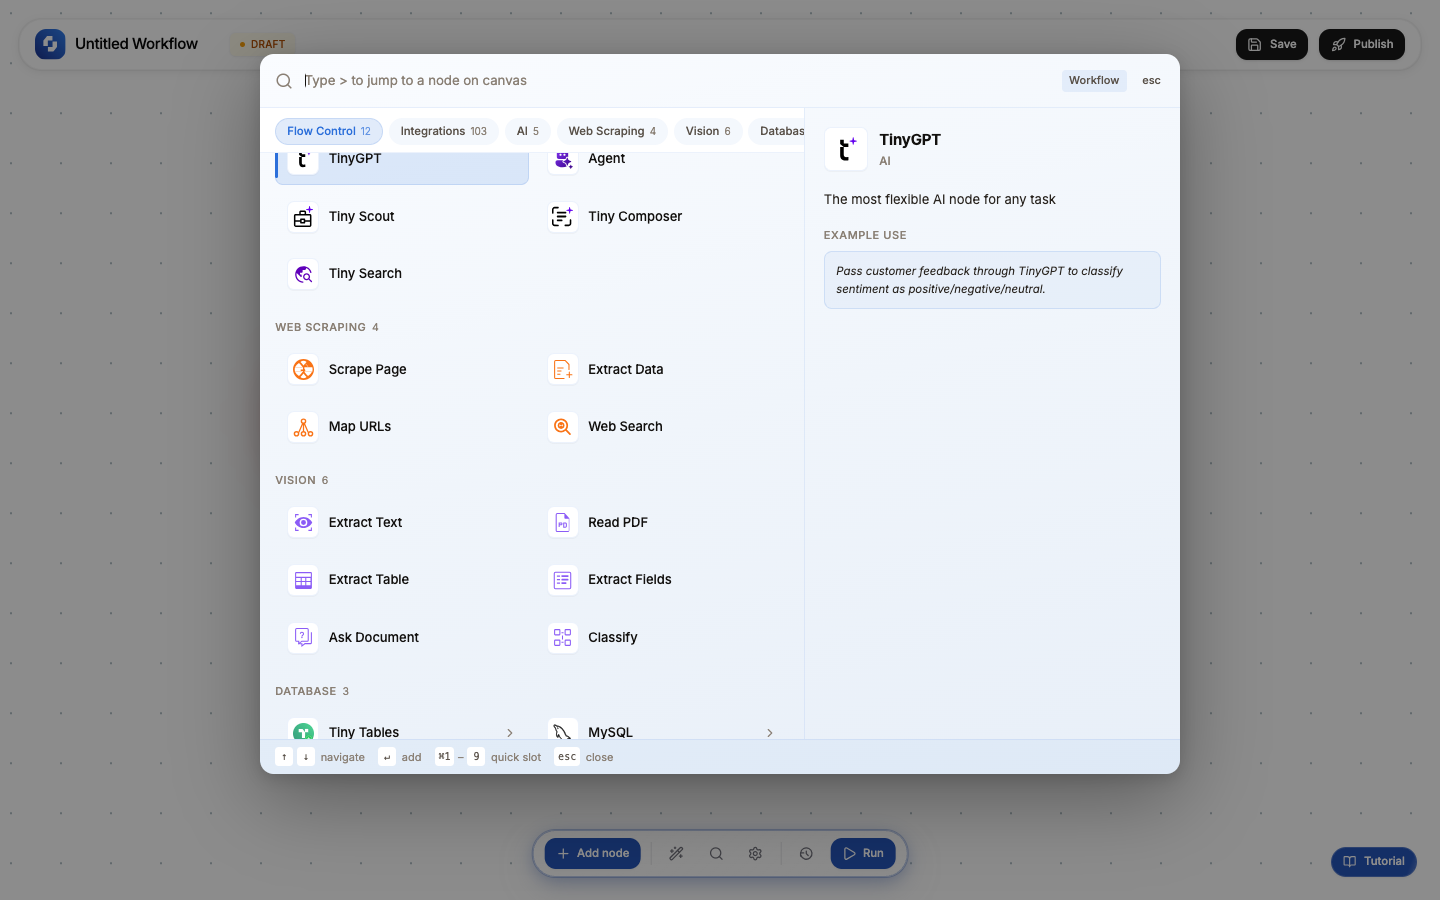Image resolution: width=1440 pixels, height=900 pixels.
Task: Click the Agent node icon
Action: 563,163
